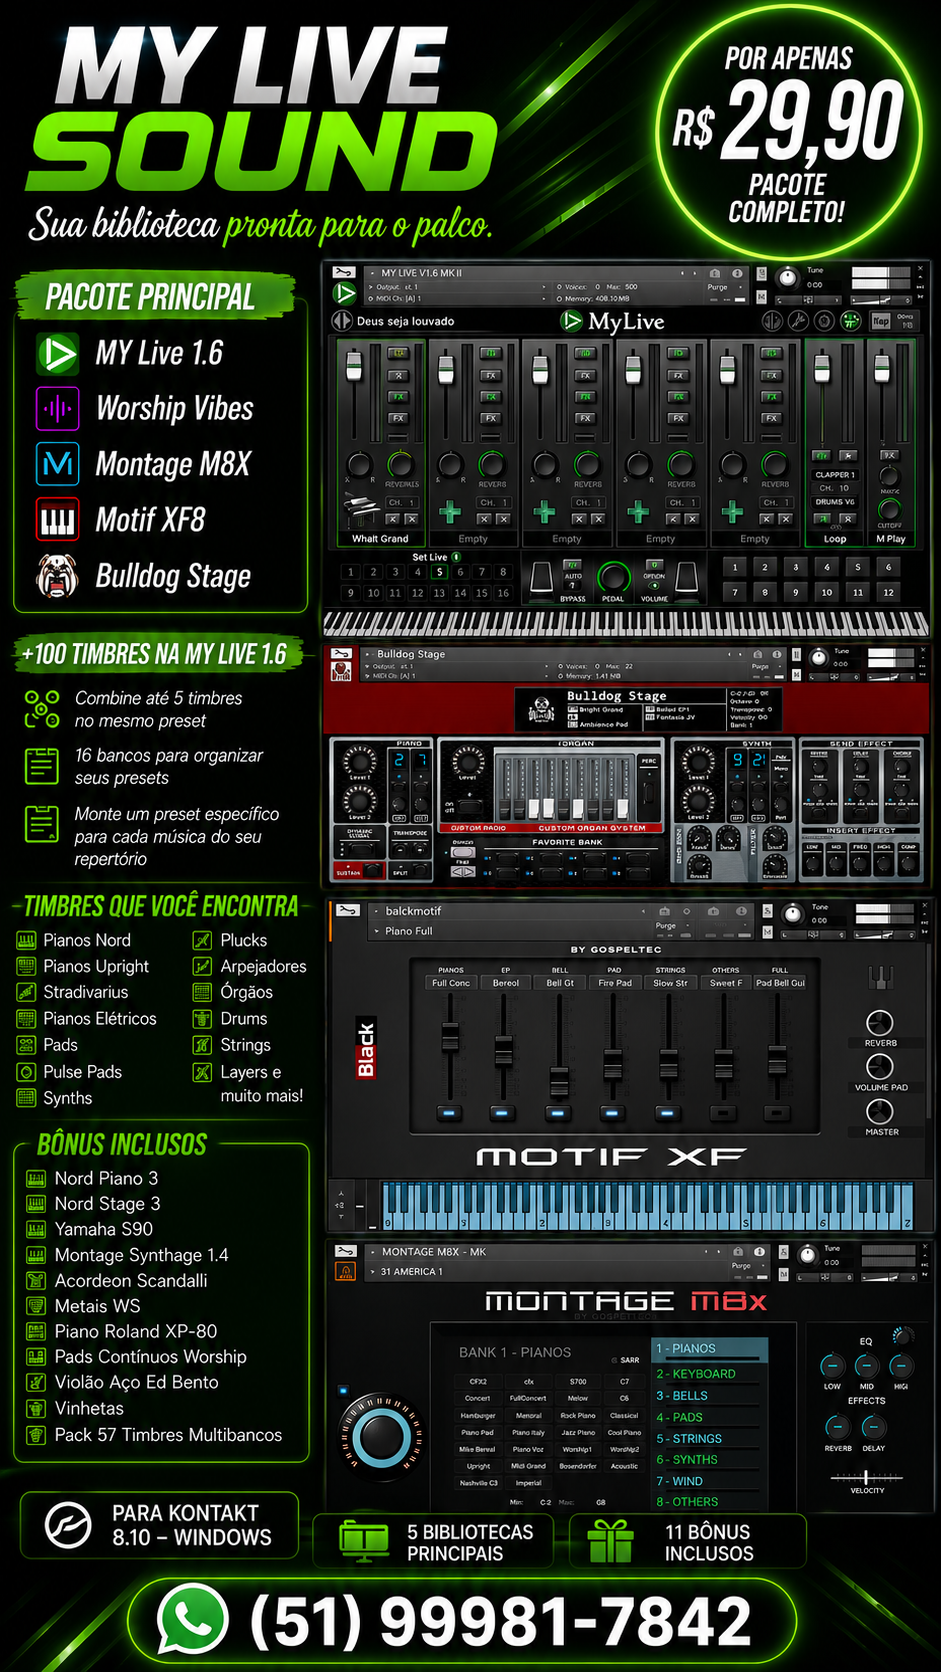941x1672 pixels.
Task: Click the round arrows icon beside Deus seja louvado
Action: 342,321
